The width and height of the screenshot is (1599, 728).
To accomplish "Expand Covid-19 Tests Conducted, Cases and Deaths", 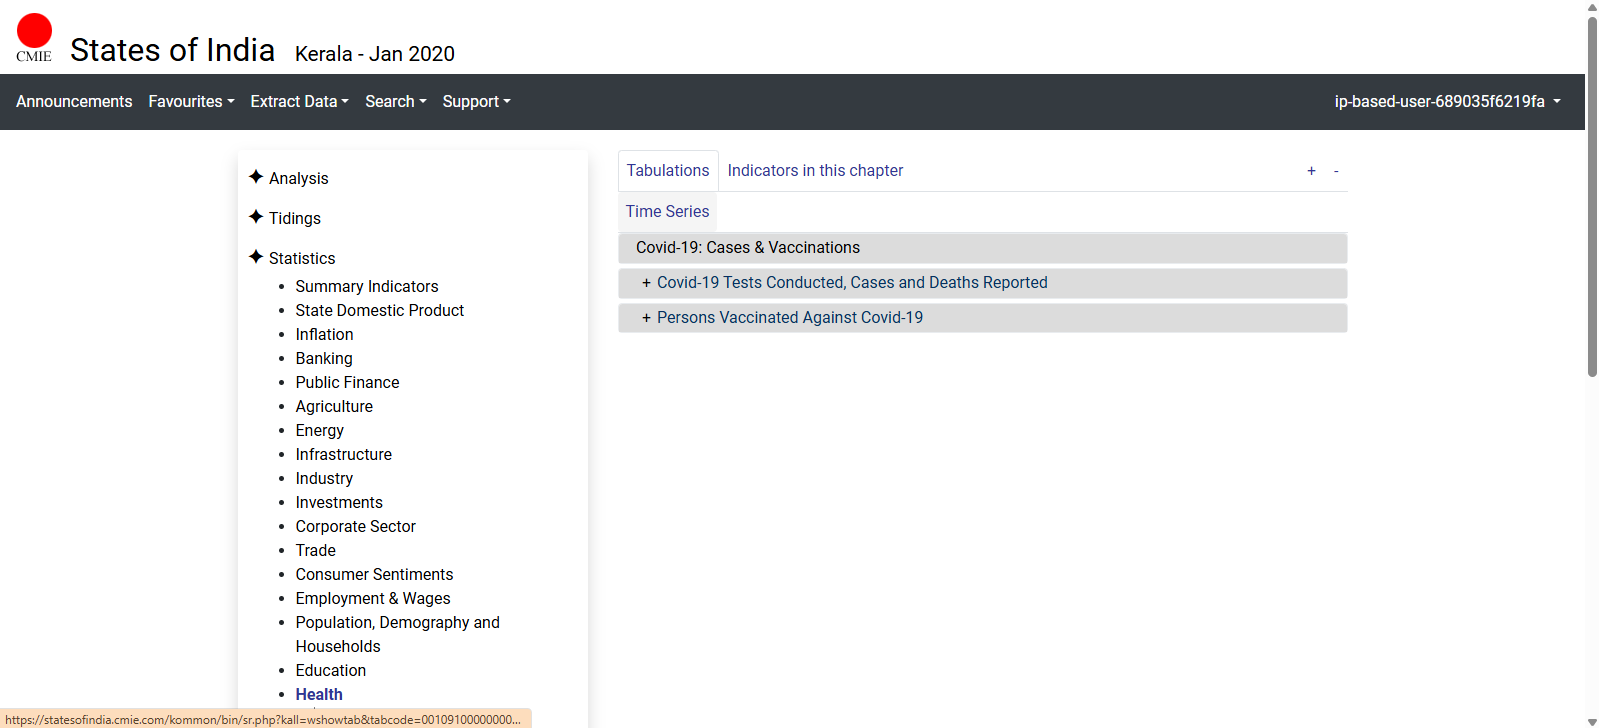I will tap(851, 283).
